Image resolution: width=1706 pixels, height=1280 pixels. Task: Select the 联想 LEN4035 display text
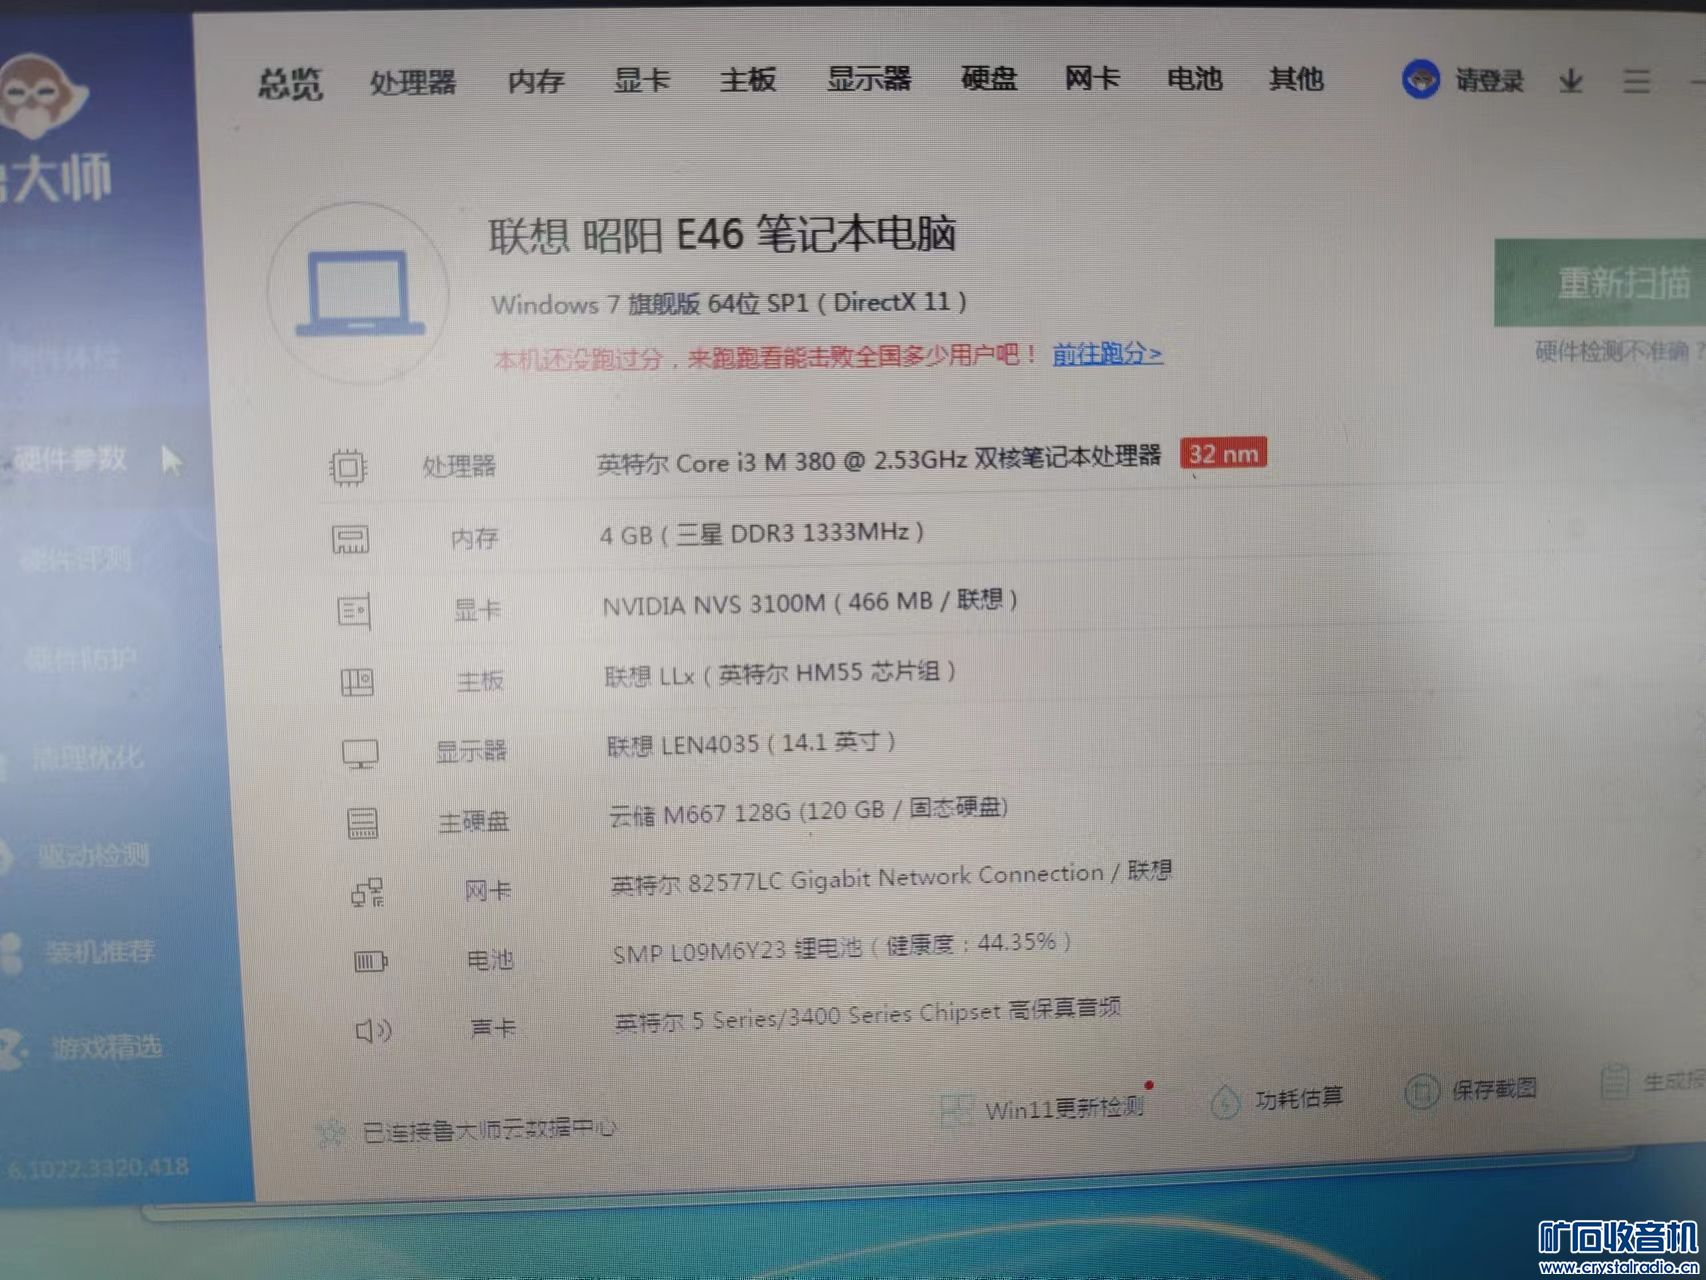pos(751,744)
